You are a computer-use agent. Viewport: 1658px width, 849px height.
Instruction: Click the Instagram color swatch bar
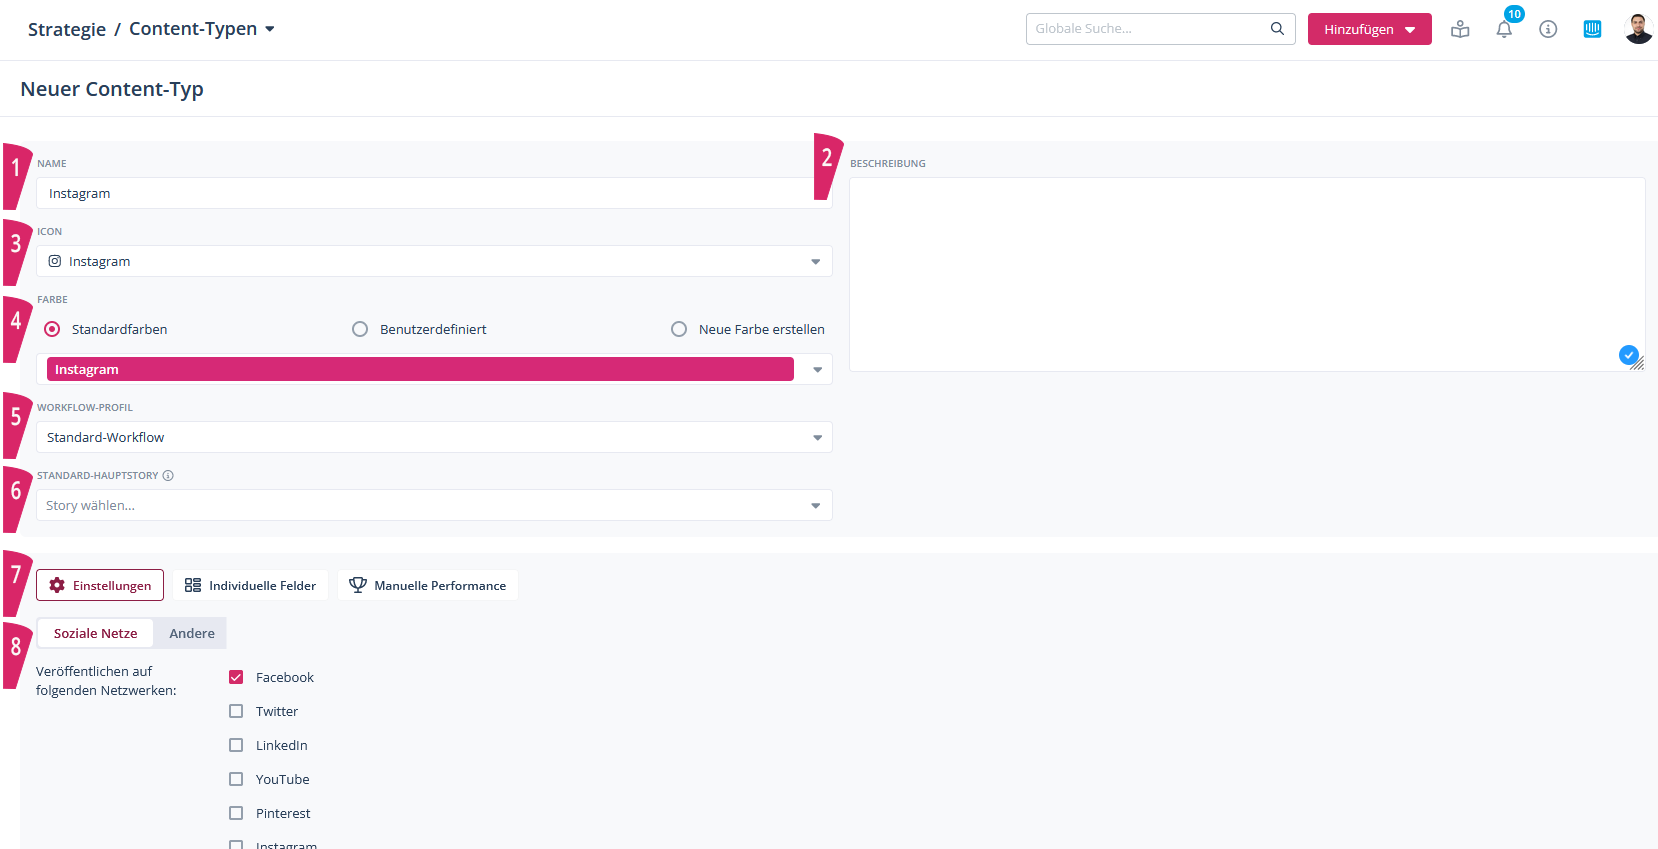[420, 370]
